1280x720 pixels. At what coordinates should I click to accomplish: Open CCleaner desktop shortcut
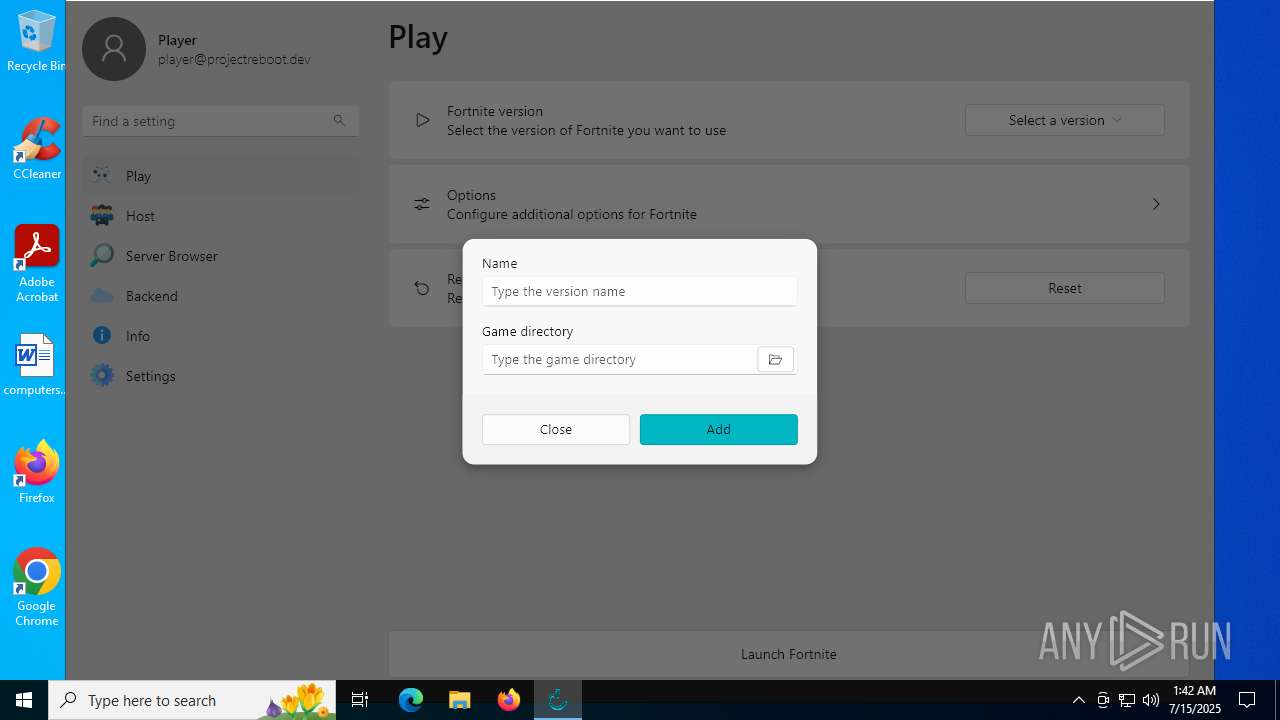click(37, 149)
